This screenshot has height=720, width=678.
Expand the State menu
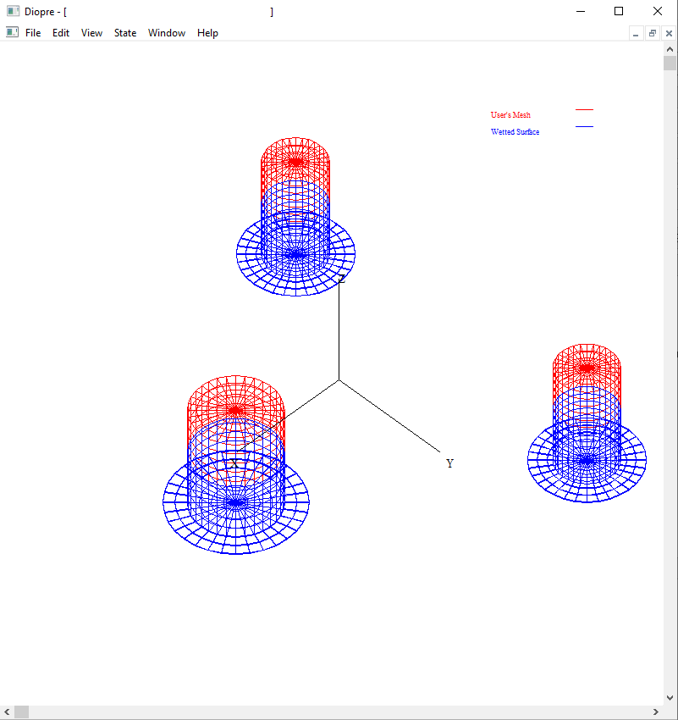(x=125, y=33)
